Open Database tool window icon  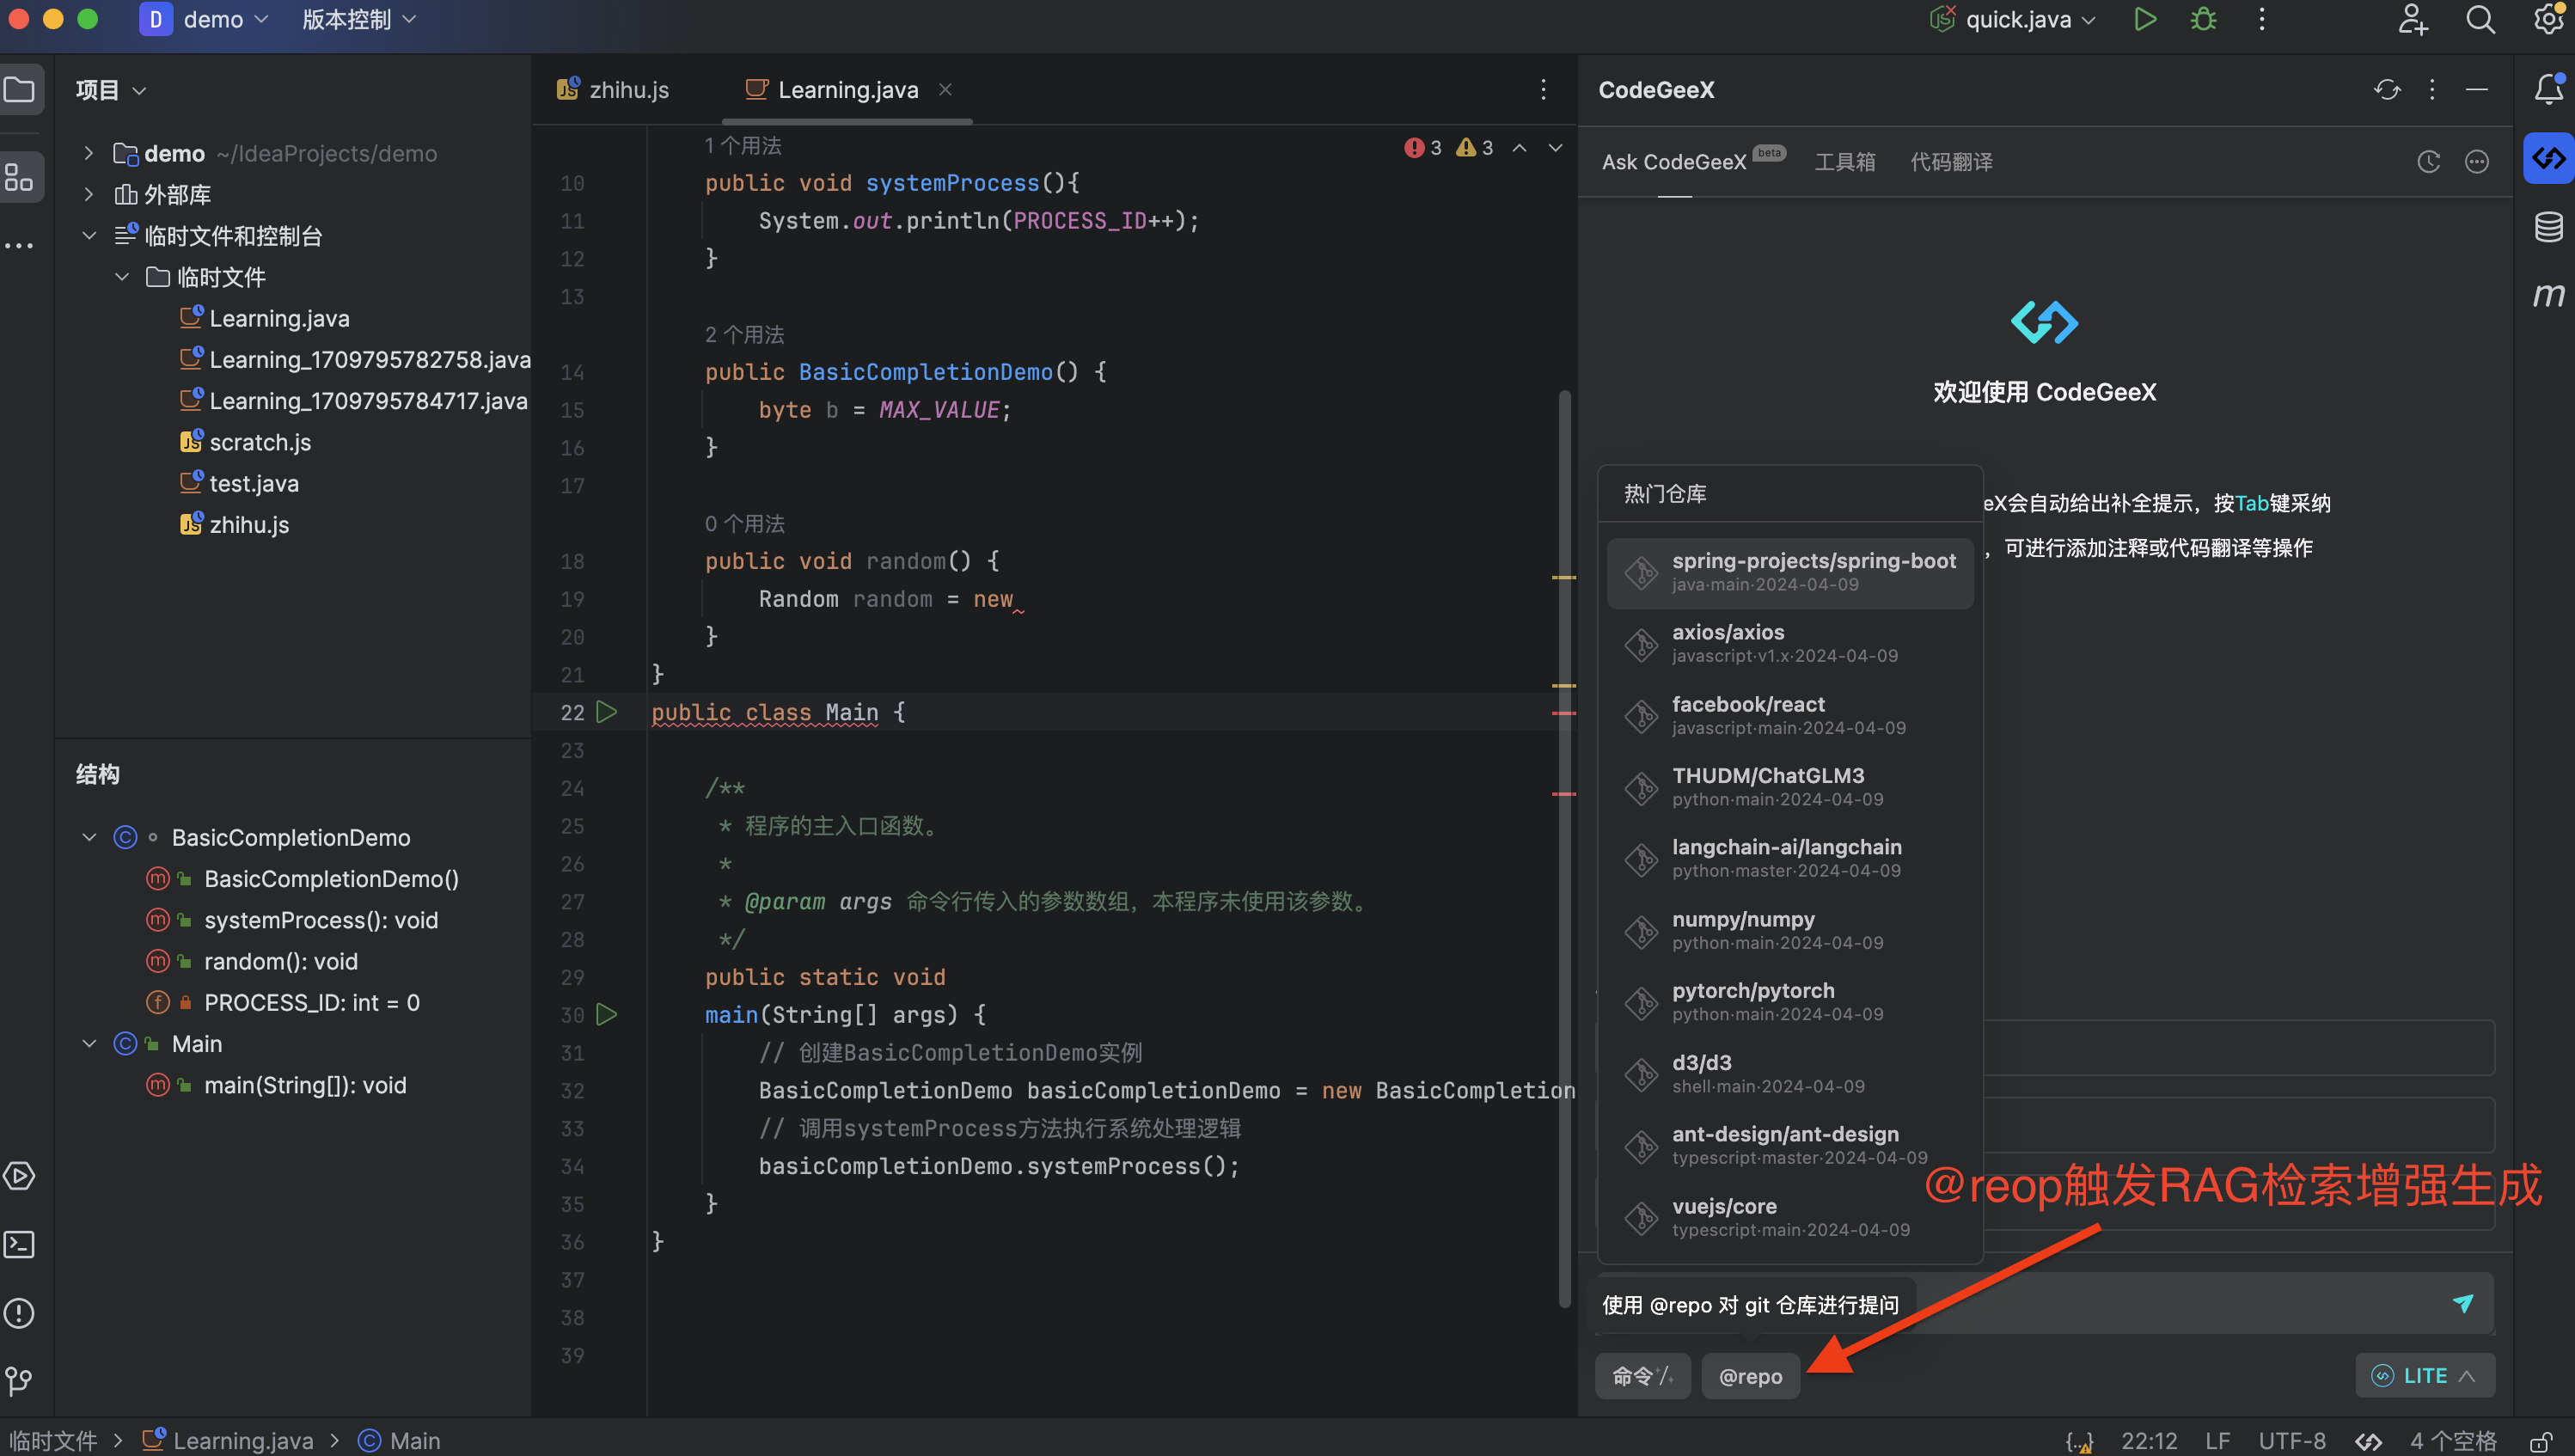(x=2548, y=227)
